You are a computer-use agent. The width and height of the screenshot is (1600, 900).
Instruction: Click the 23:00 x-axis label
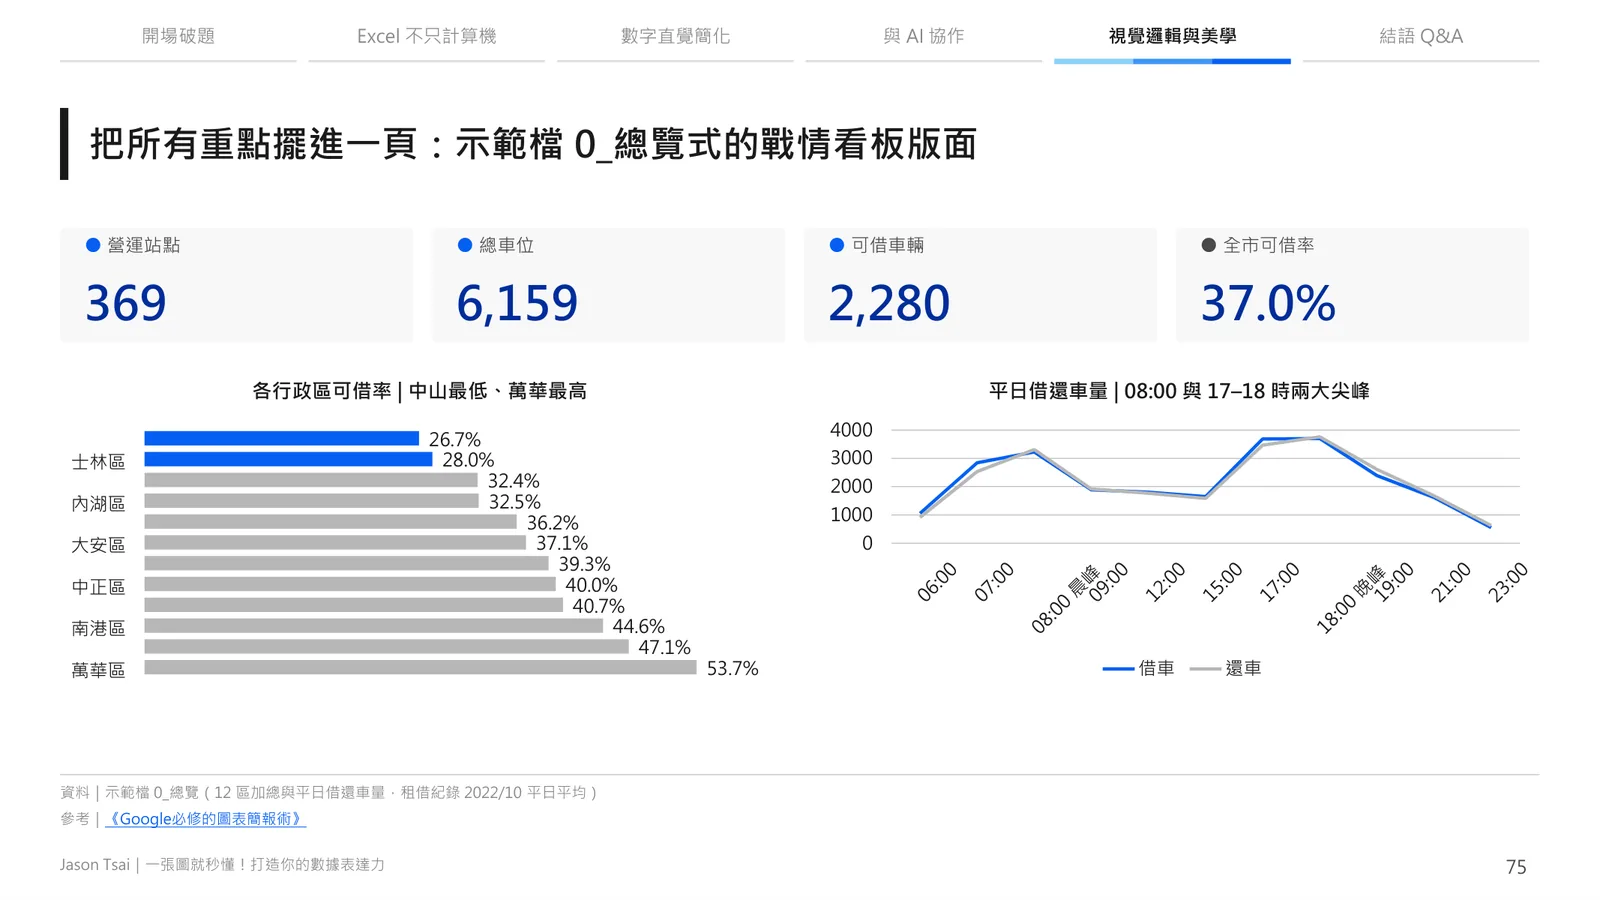1508,582
